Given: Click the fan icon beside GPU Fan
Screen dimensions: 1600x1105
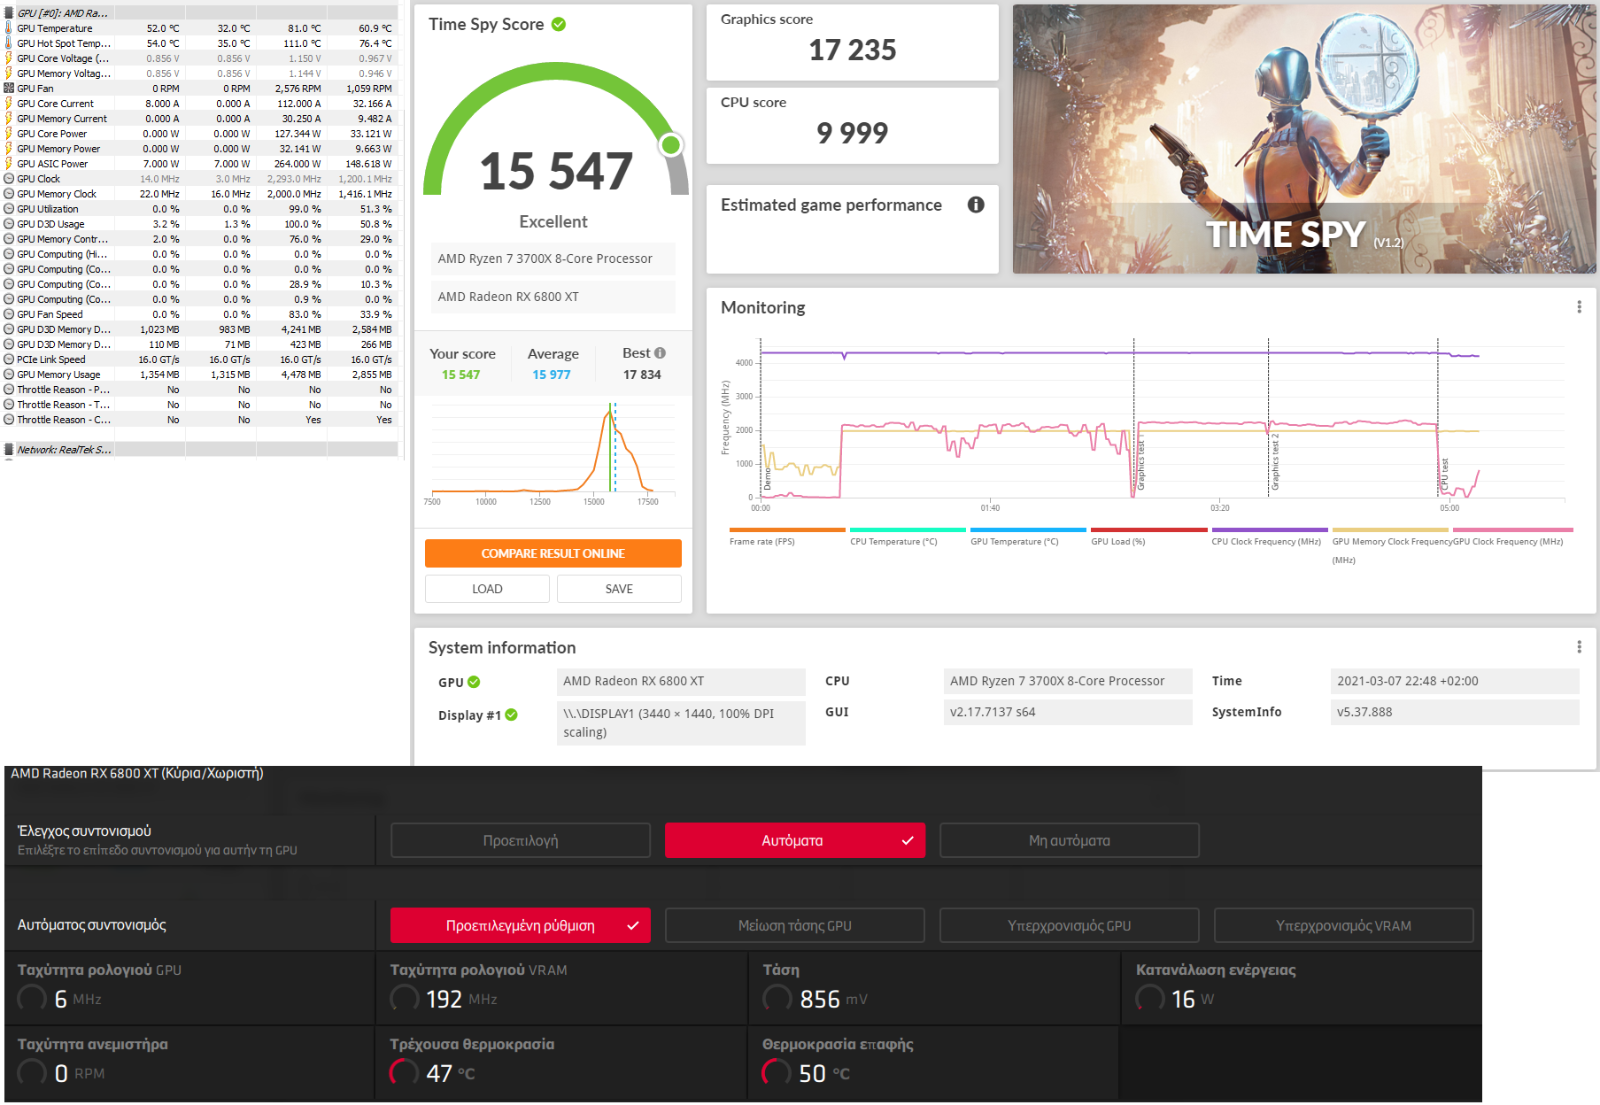Looking at the screenshot, I should pyautogui.click(x=9, y=88).
